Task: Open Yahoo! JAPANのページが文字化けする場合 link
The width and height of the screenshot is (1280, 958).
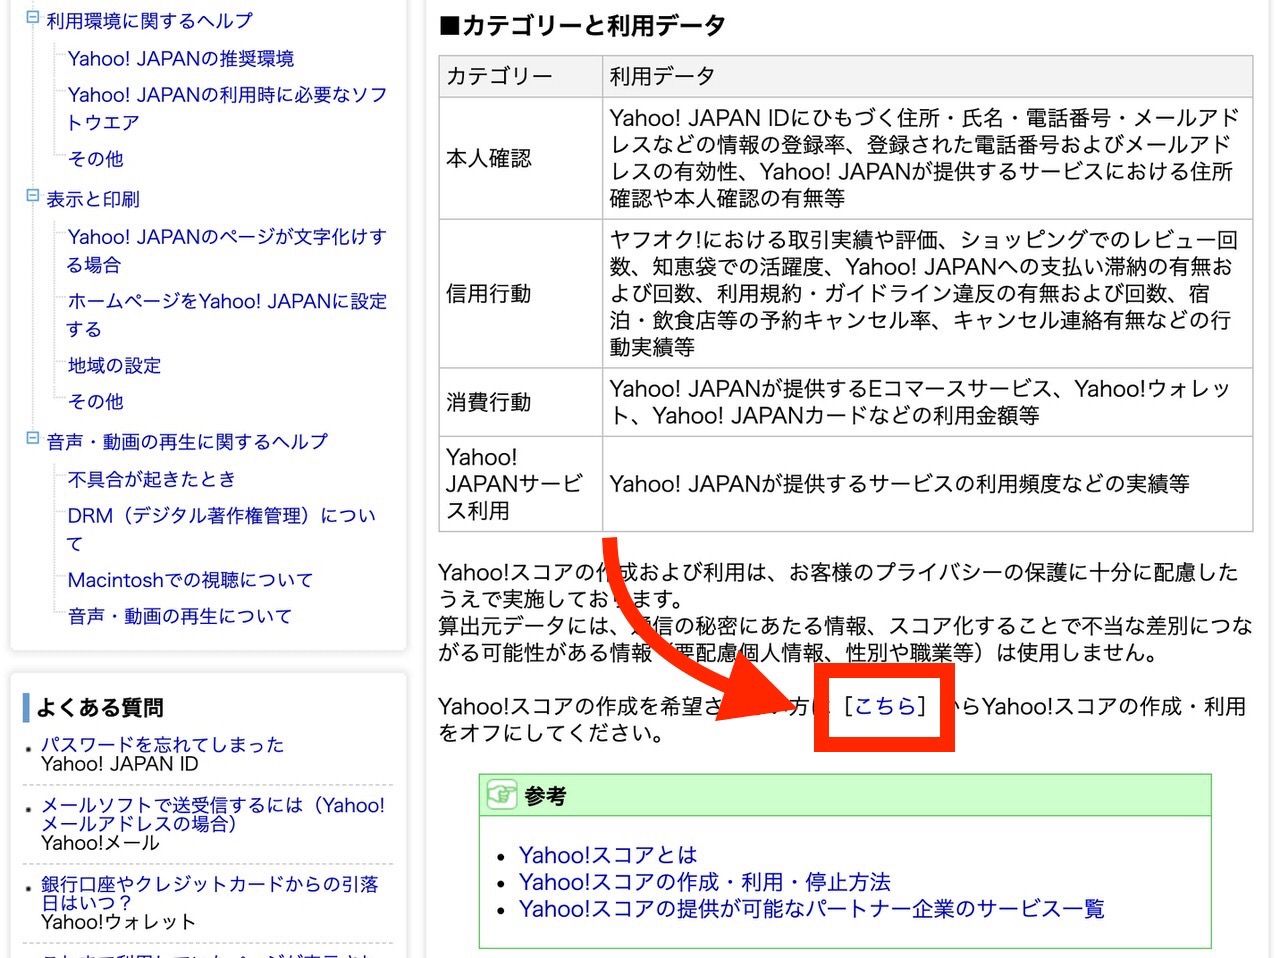Action: [x=227, y=251]
